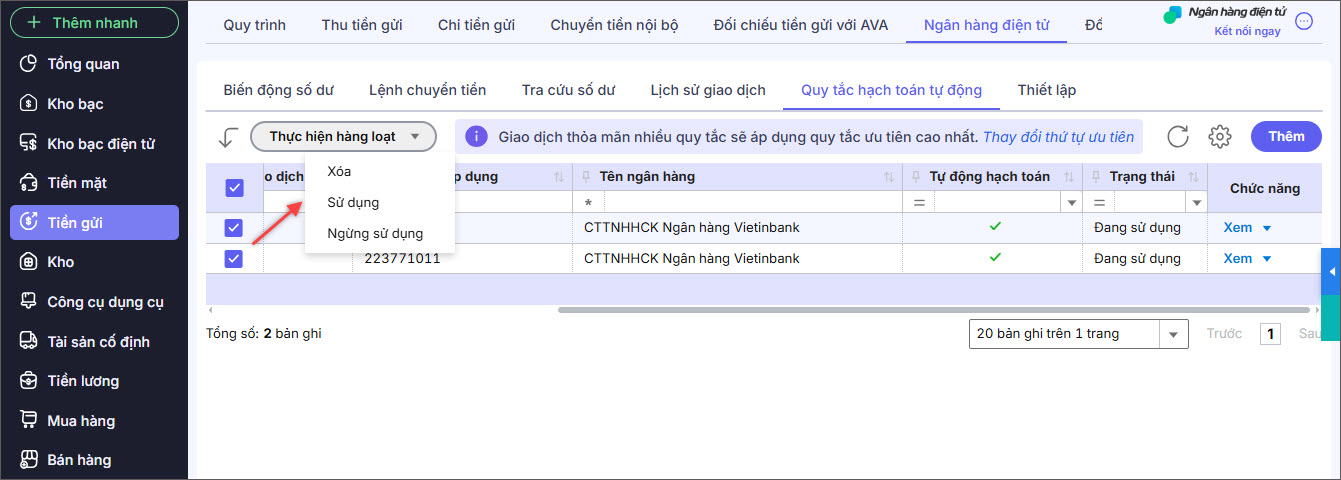The height and width of the screenshot is (480, 1341).
Task: Click the Thêm button
Action: 1286,137
